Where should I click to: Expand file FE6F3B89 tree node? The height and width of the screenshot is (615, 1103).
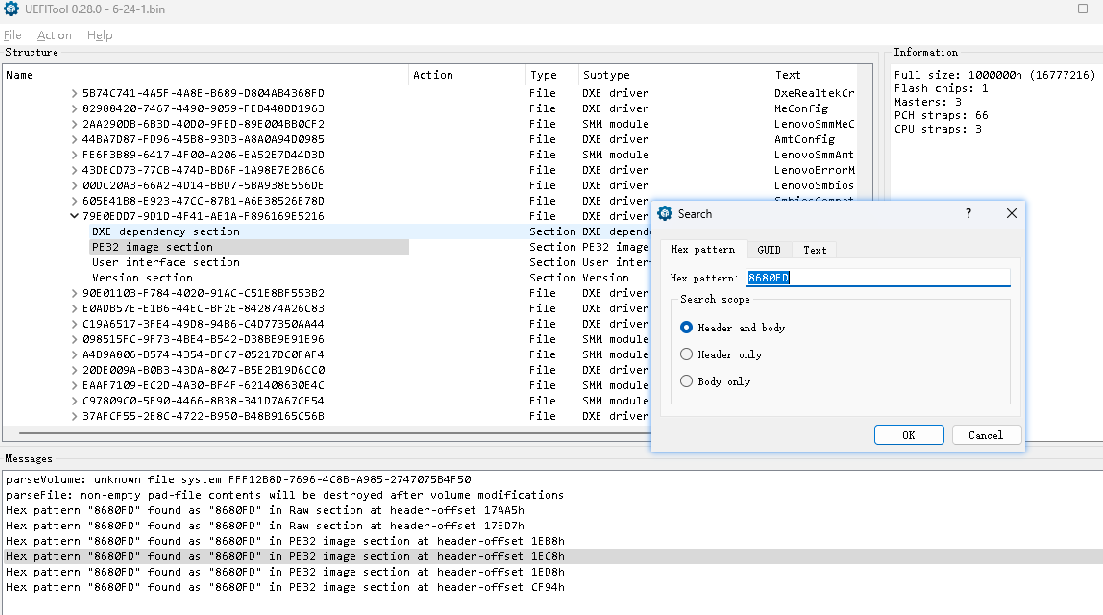[x=75, y=155]
